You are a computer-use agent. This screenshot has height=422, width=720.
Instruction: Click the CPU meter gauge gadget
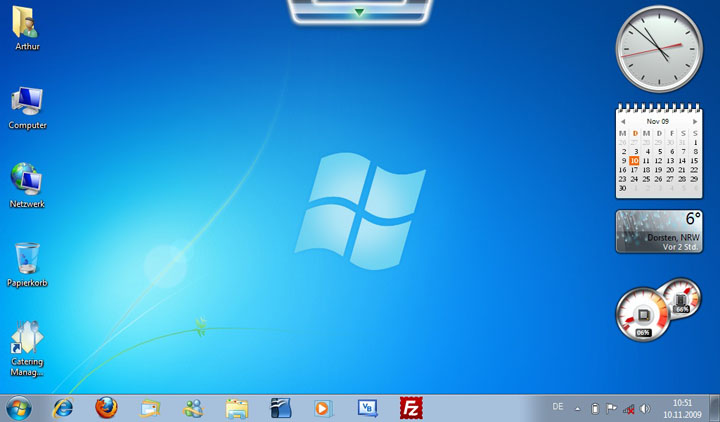[643, 315]
